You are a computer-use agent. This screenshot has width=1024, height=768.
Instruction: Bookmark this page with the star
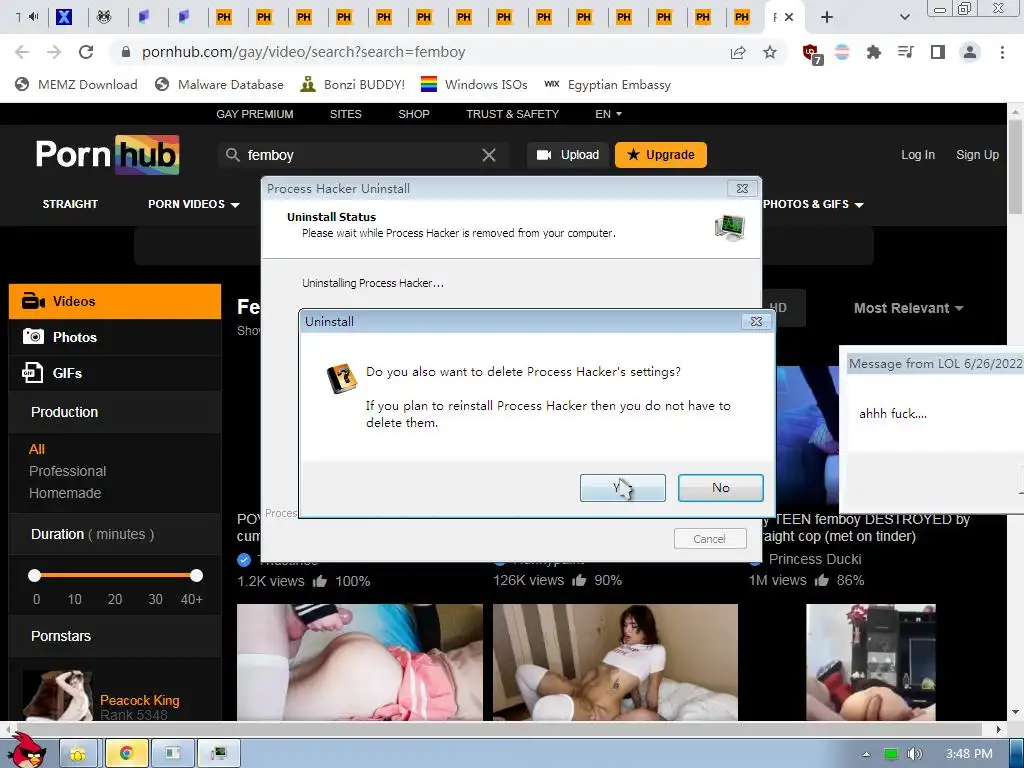[770, 52]
